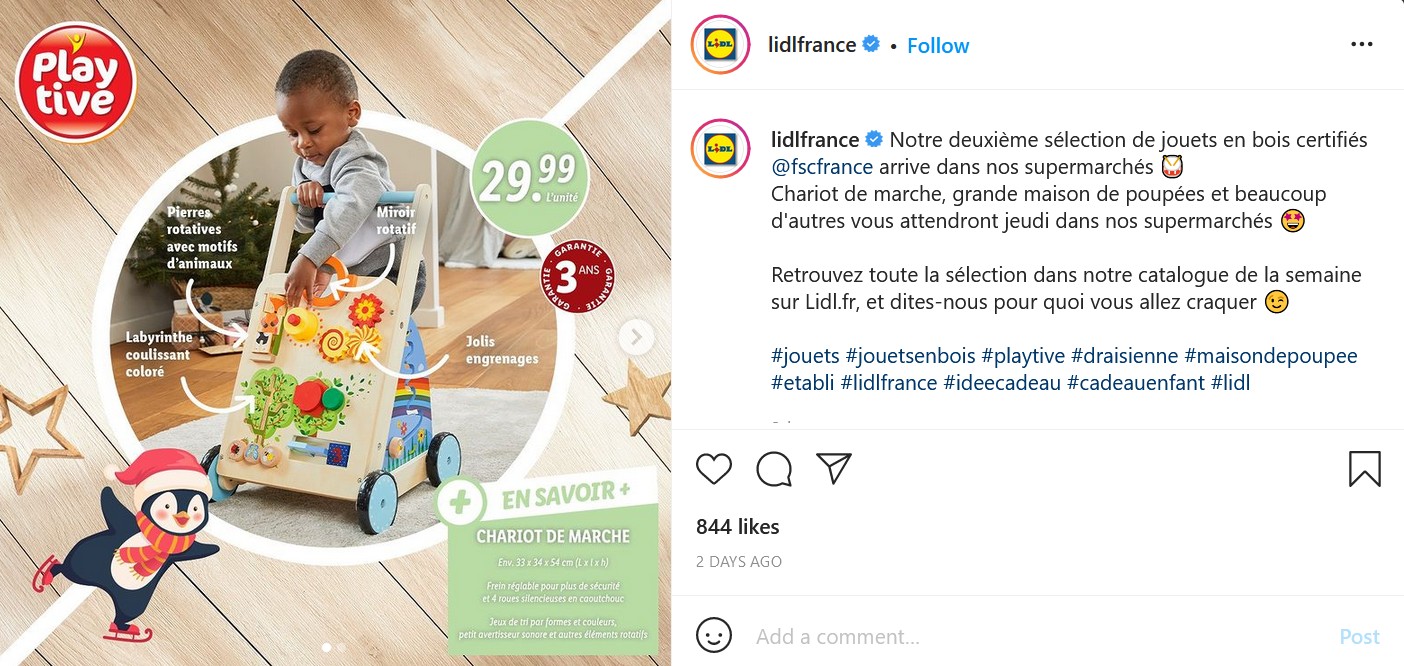Open lidlfrance profile from header username
Viewport: 1404px width, 666px height.
pos(811,45)
